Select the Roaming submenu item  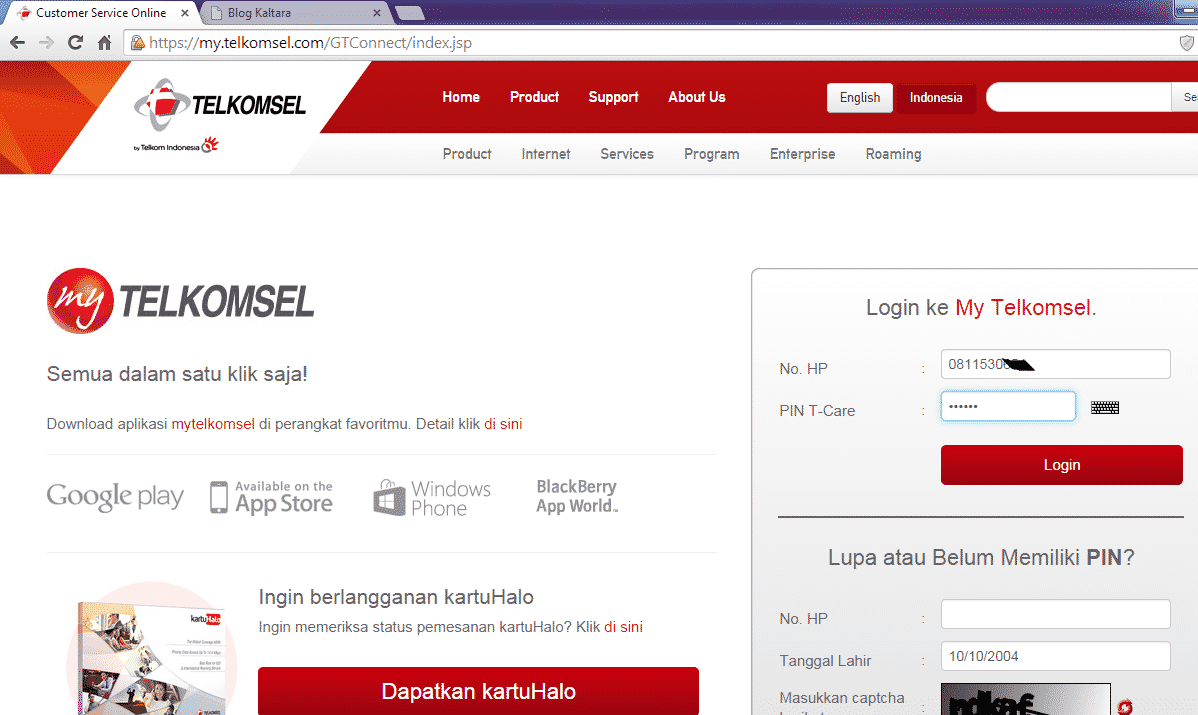click(893, 154)
